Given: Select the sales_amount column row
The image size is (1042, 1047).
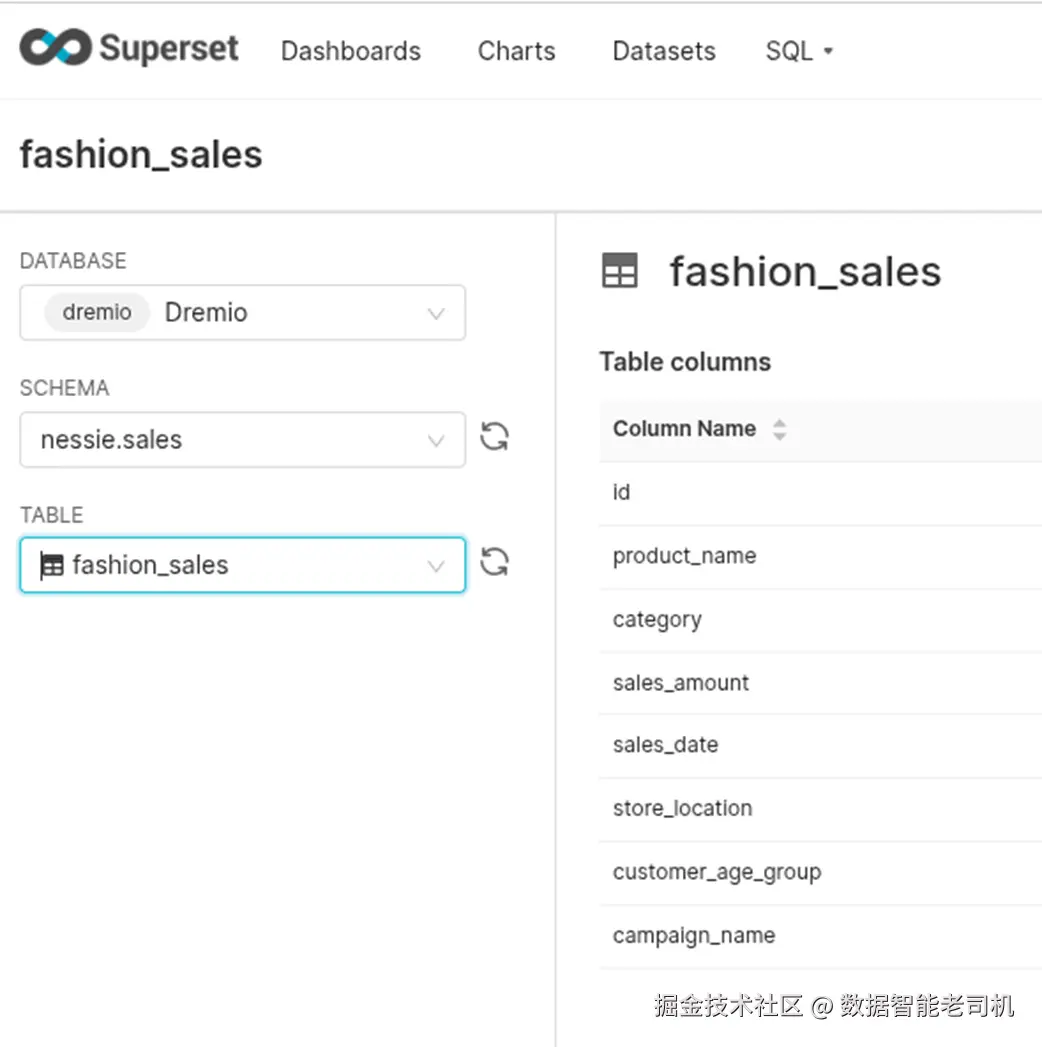Looking at the screenshot, I should 681,683.
